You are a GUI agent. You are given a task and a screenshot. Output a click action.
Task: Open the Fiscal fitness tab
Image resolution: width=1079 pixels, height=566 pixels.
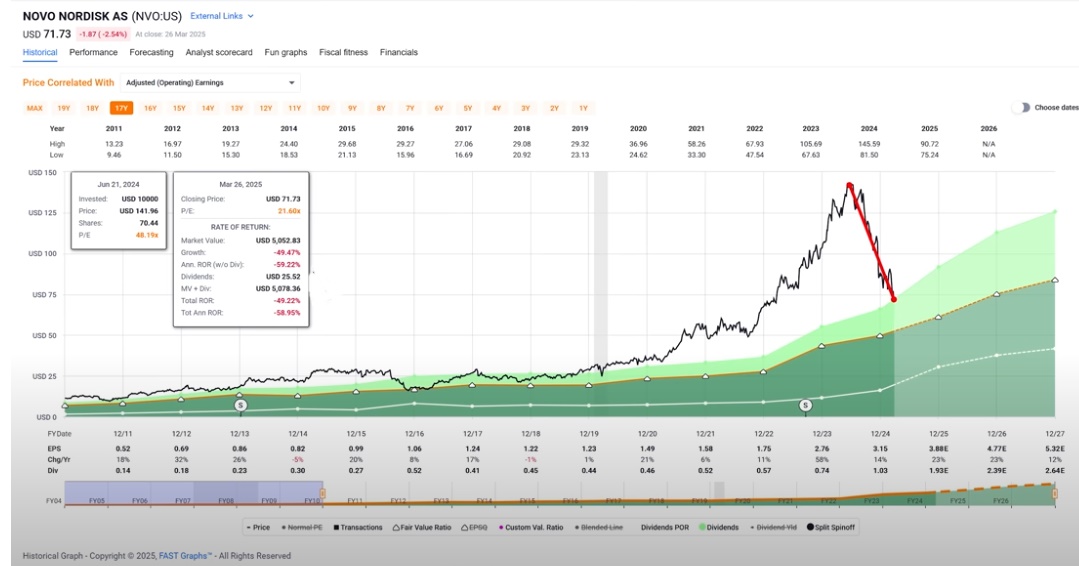tap(343, 52)
